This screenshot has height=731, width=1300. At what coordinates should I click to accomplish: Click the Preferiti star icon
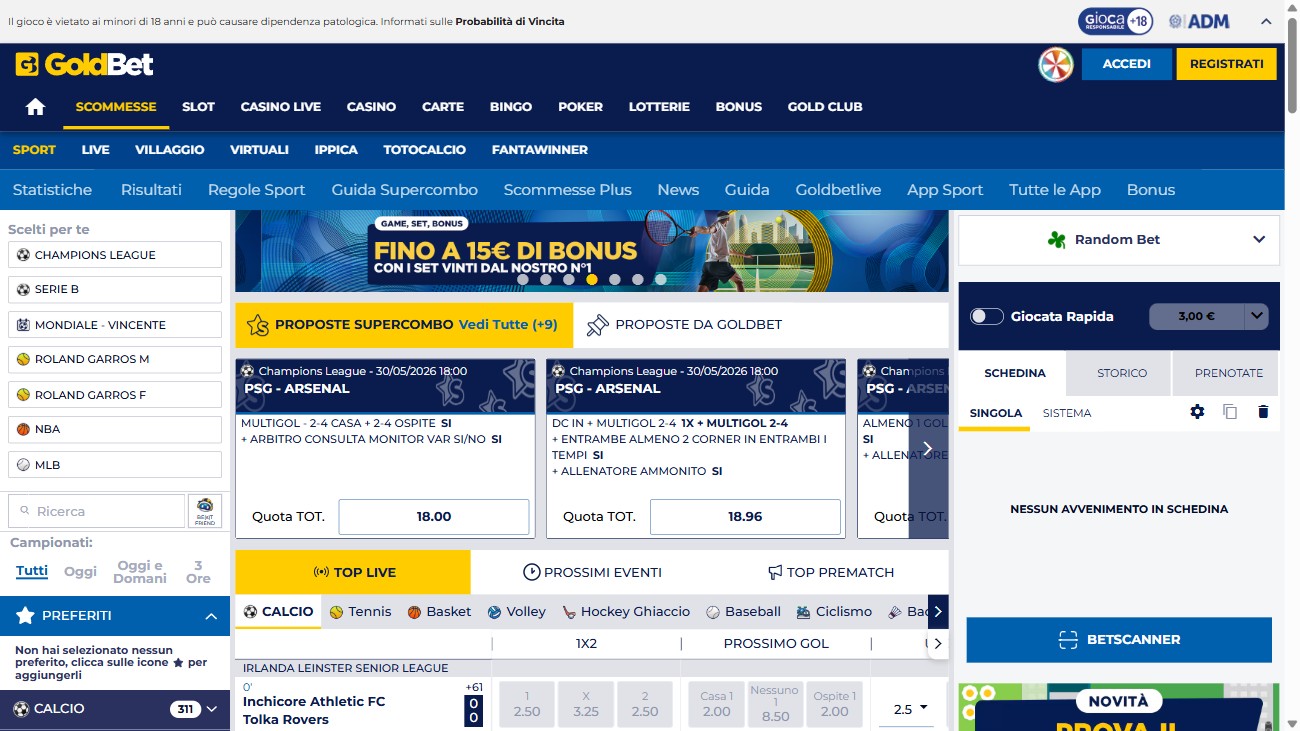point(25,616)
